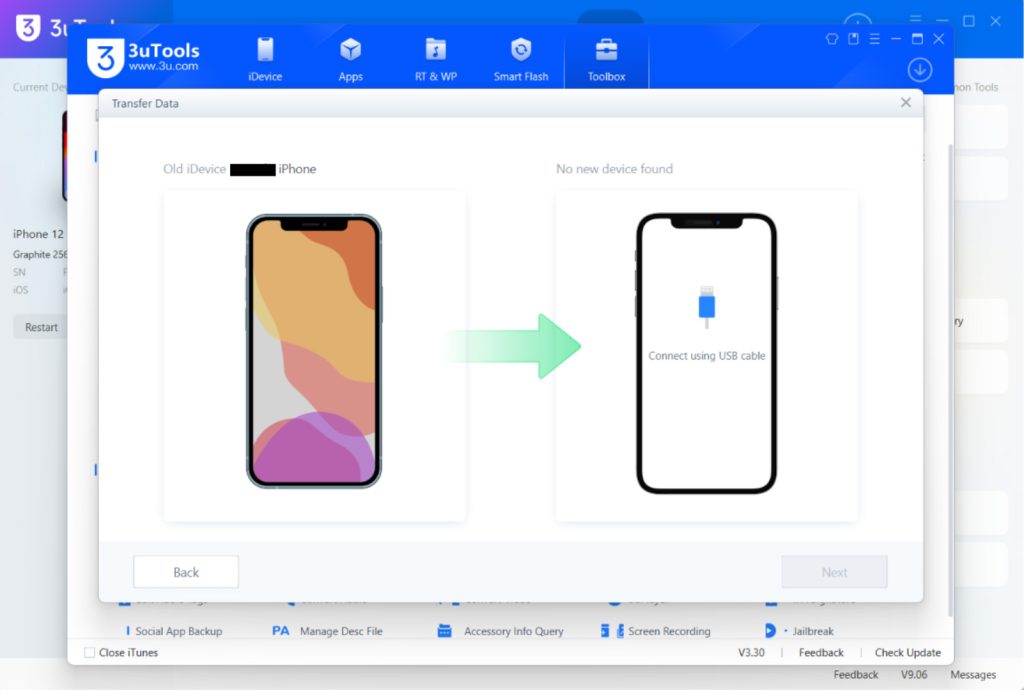Click V3.30 version text
The height and width of the screenshot is (690, 1024).
[751, 652]
